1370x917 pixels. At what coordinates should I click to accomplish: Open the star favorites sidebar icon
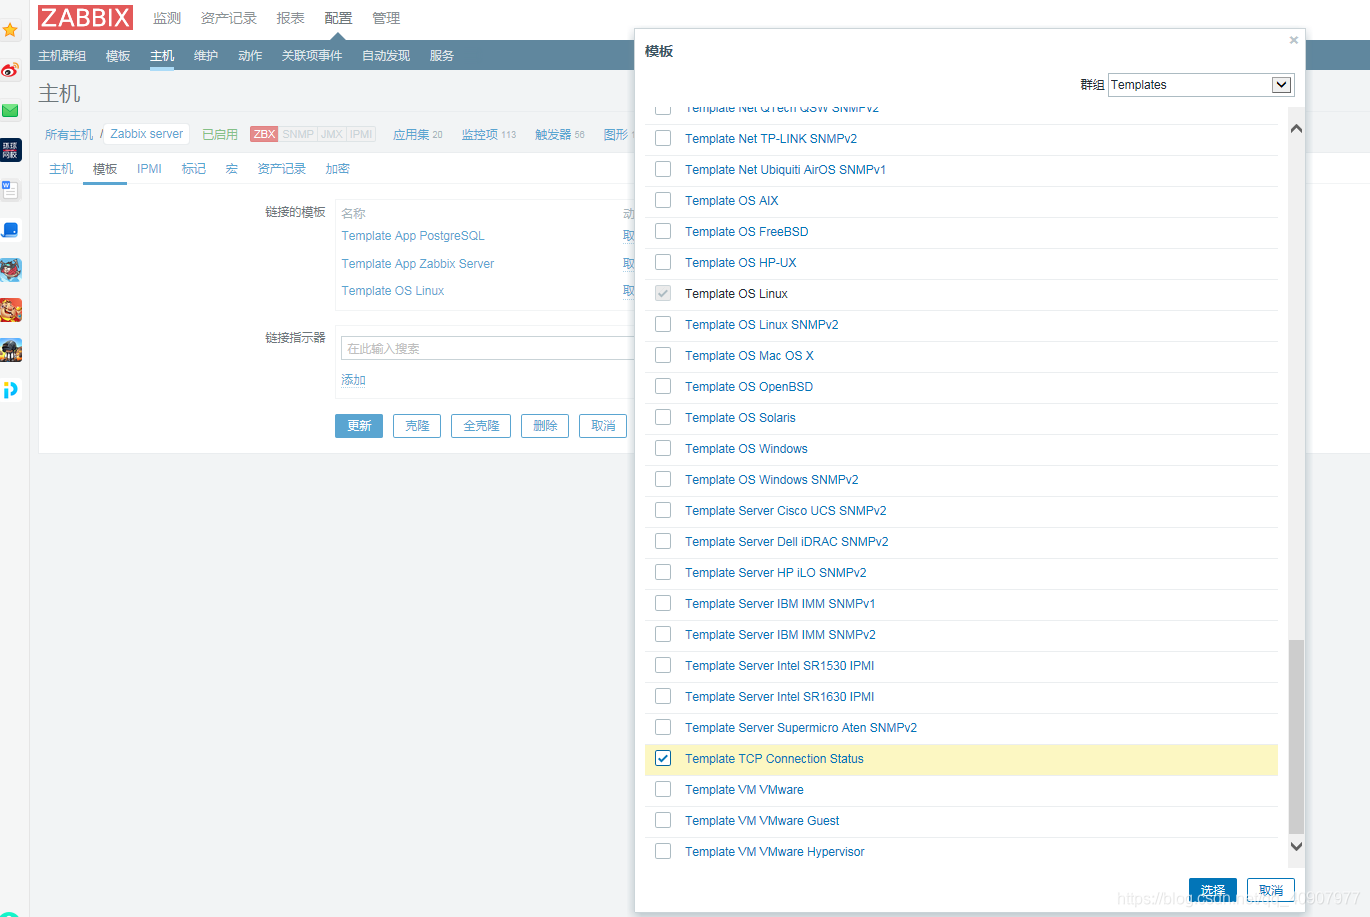tap(10, 30)
